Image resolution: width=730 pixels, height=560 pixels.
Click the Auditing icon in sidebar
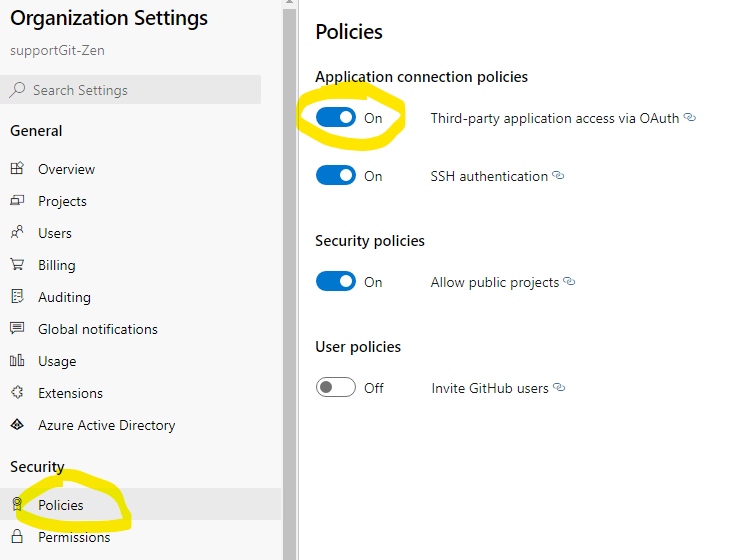[x=17, y=296]
